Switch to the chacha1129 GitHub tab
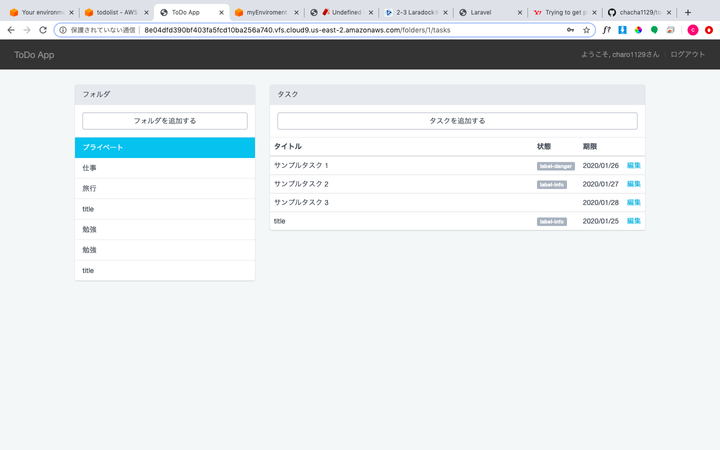 [641, 12]
